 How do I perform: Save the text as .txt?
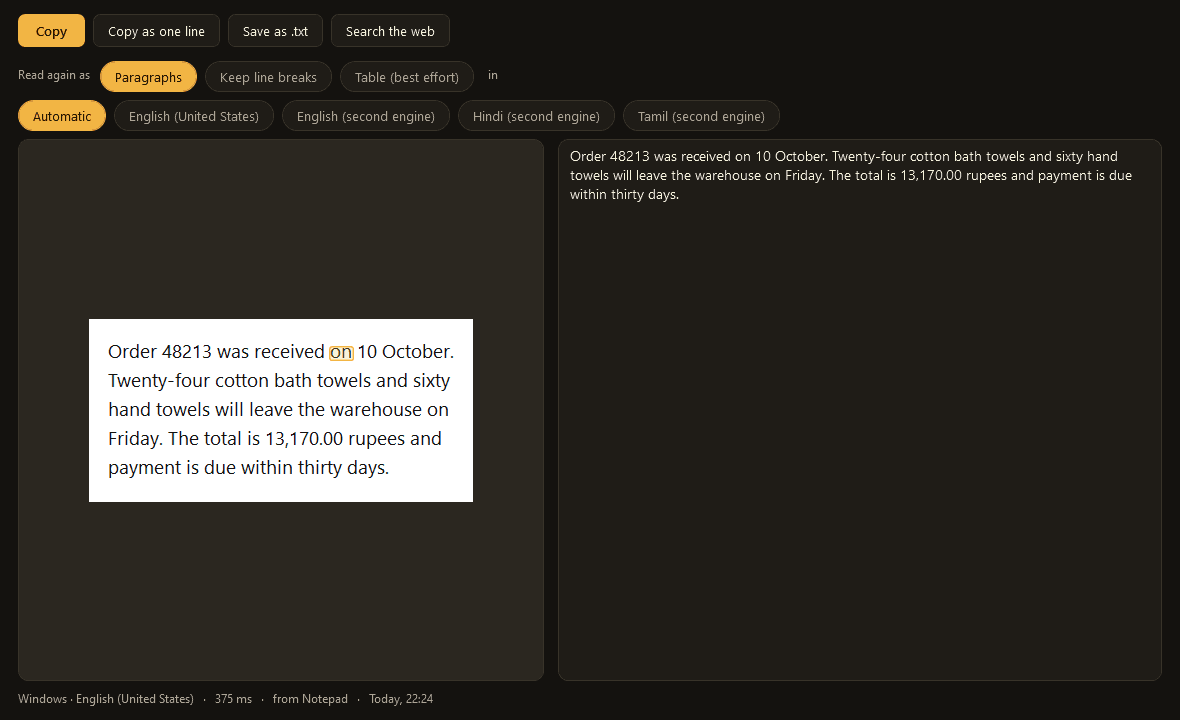275,31
